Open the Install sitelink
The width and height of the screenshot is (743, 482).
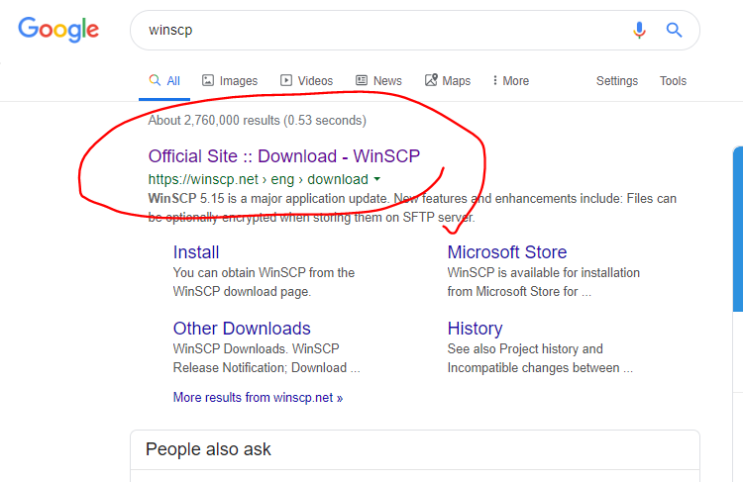(196, 252)
